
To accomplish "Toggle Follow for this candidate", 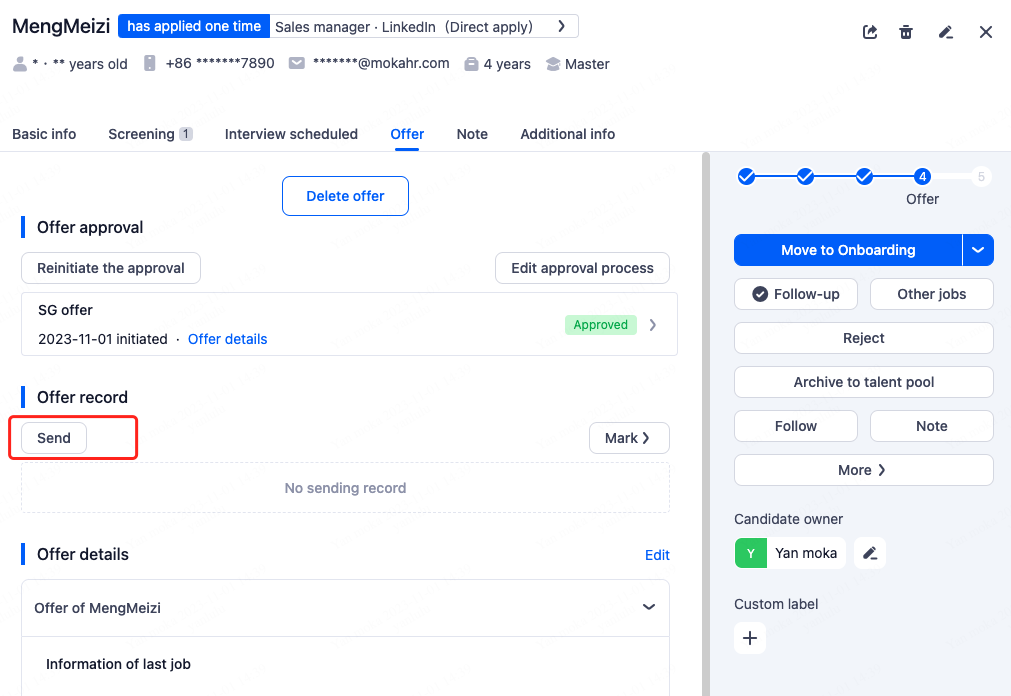I will click(796, 426).
